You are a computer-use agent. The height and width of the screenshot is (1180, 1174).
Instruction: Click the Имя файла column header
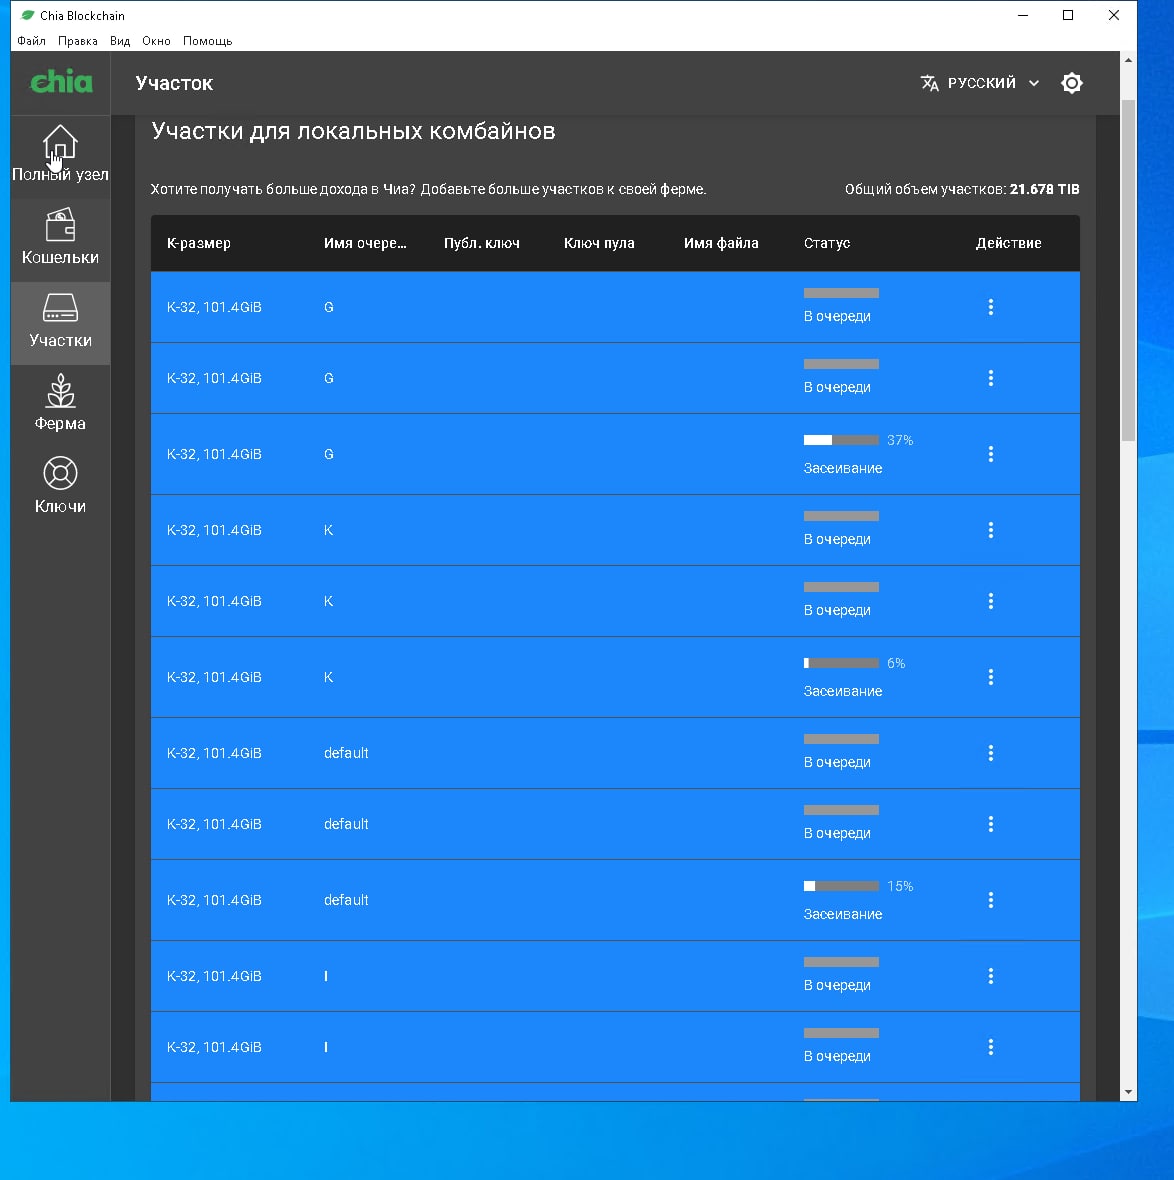pos(721,243)
